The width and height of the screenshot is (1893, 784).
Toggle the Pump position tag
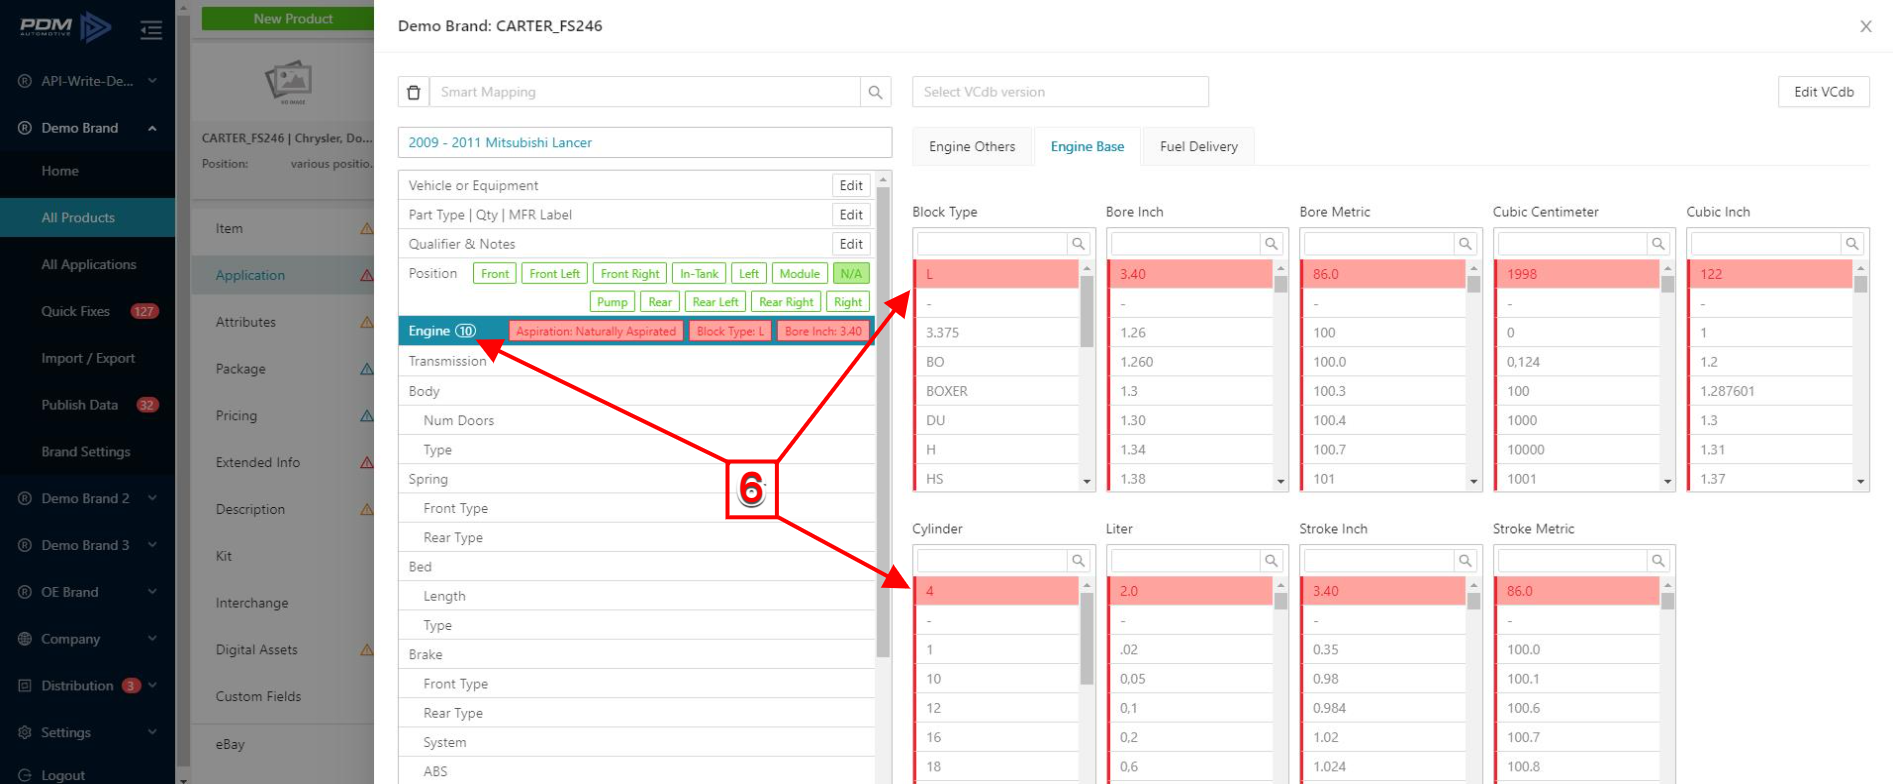(612, 302)
